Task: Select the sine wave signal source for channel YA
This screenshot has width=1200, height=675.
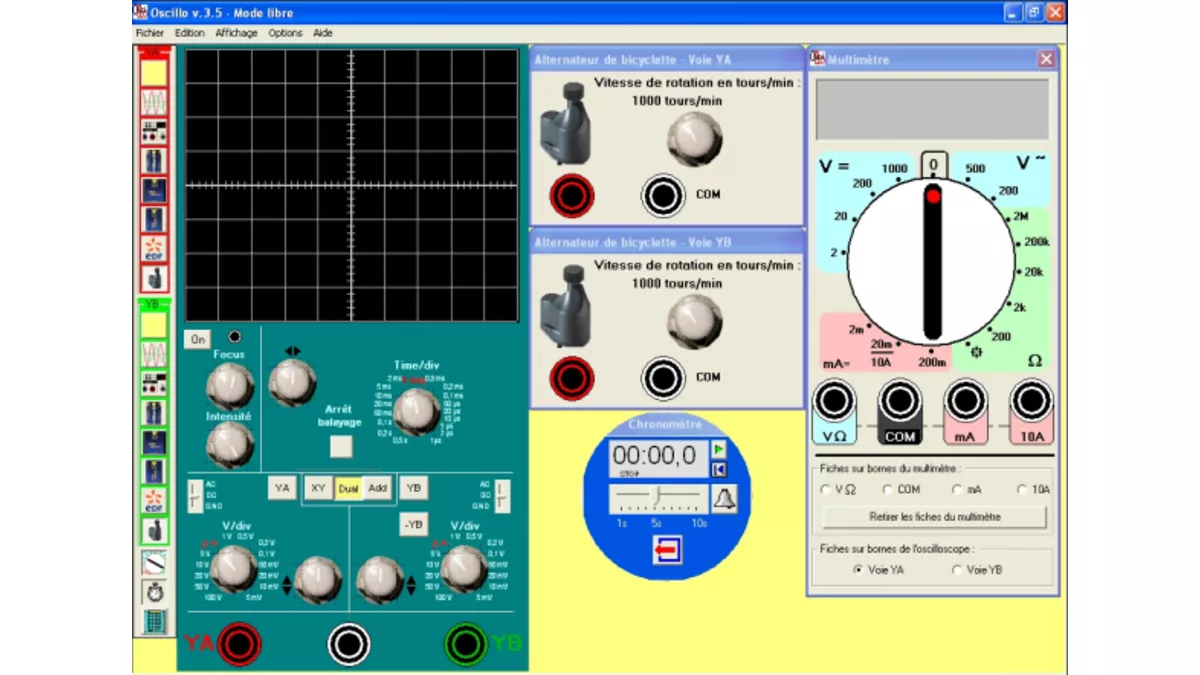Action: pos(154,100)
